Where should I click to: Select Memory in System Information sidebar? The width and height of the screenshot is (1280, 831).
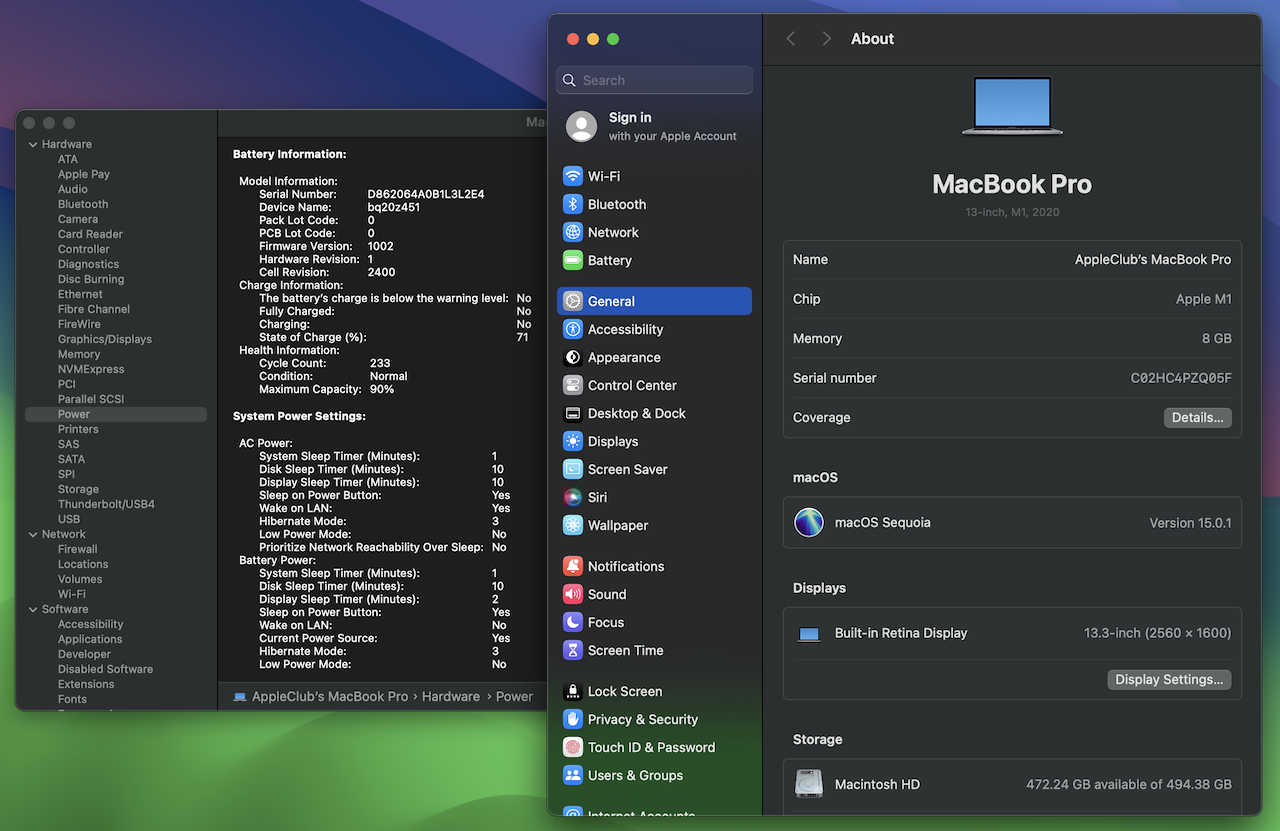[x=79, y=354]
